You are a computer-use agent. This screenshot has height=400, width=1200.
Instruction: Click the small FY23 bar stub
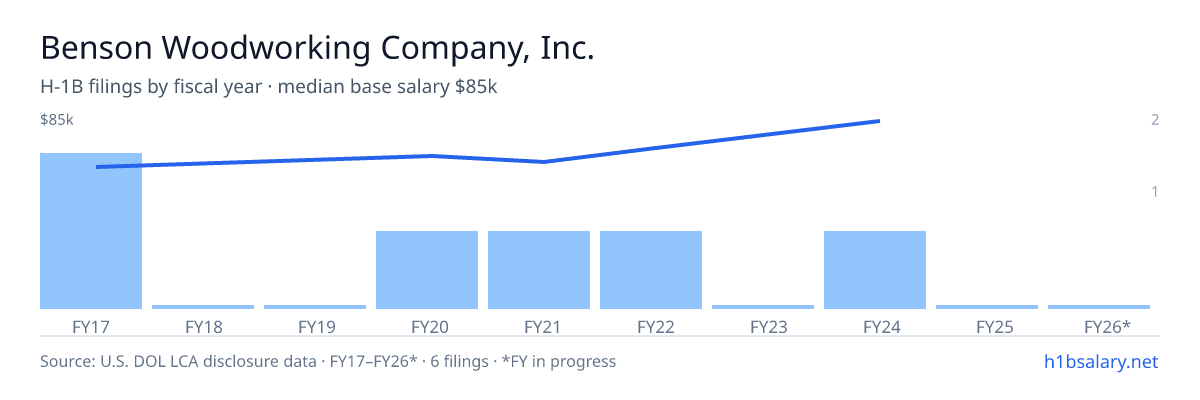point(763,307)
